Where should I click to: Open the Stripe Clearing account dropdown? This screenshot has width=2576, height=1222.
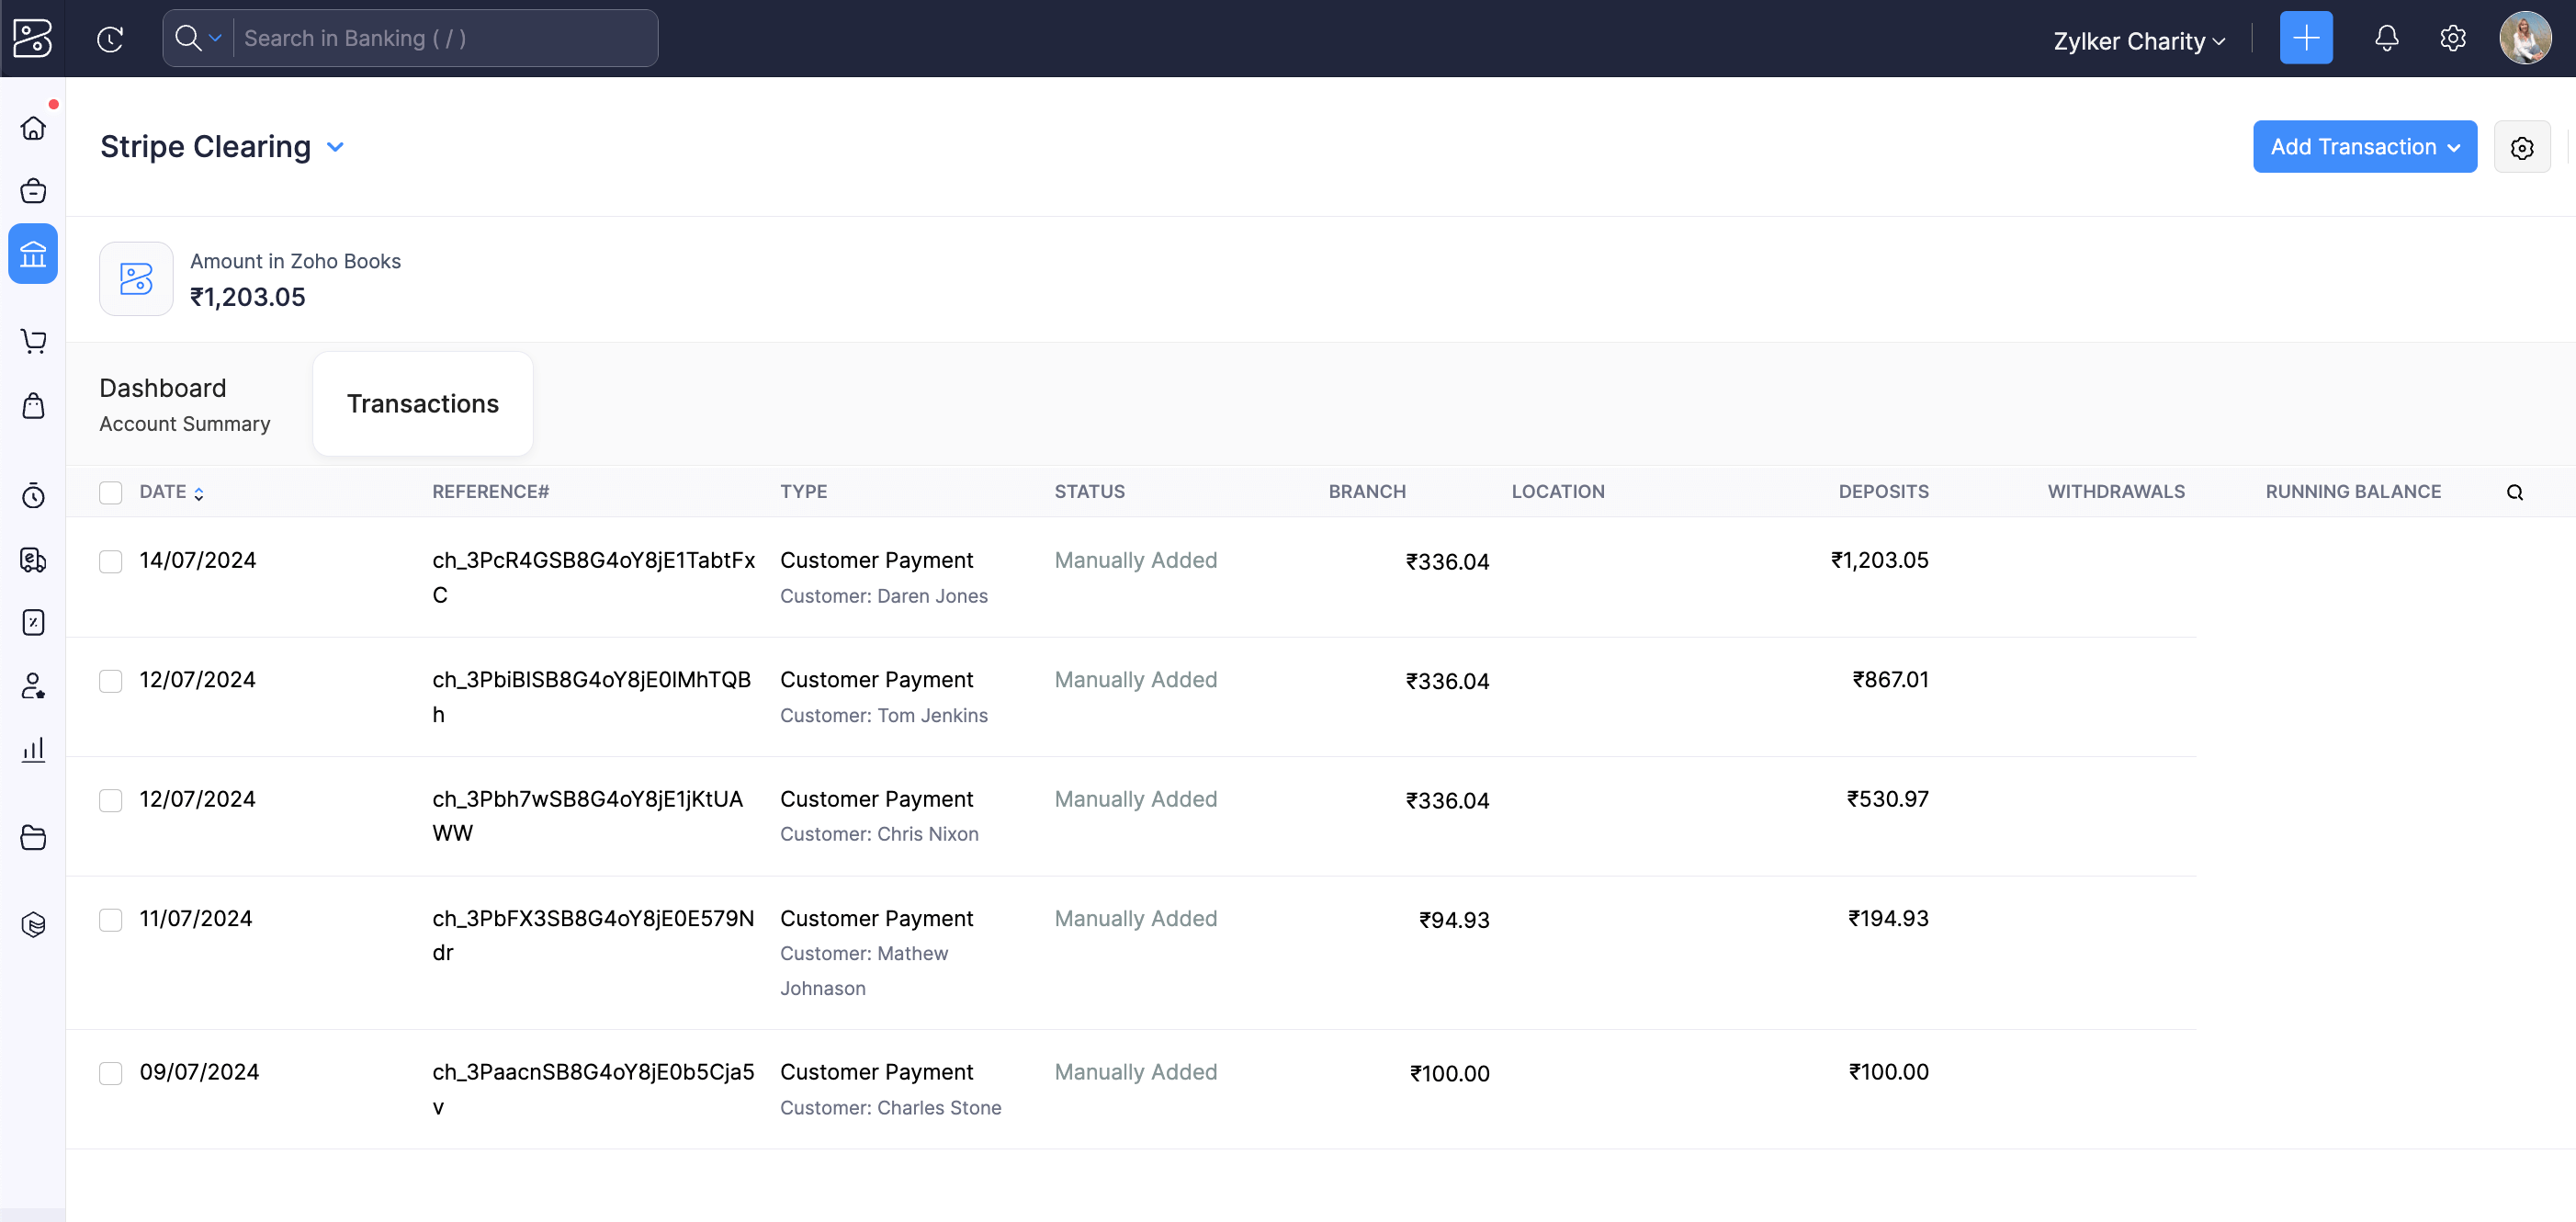(336, 146)
